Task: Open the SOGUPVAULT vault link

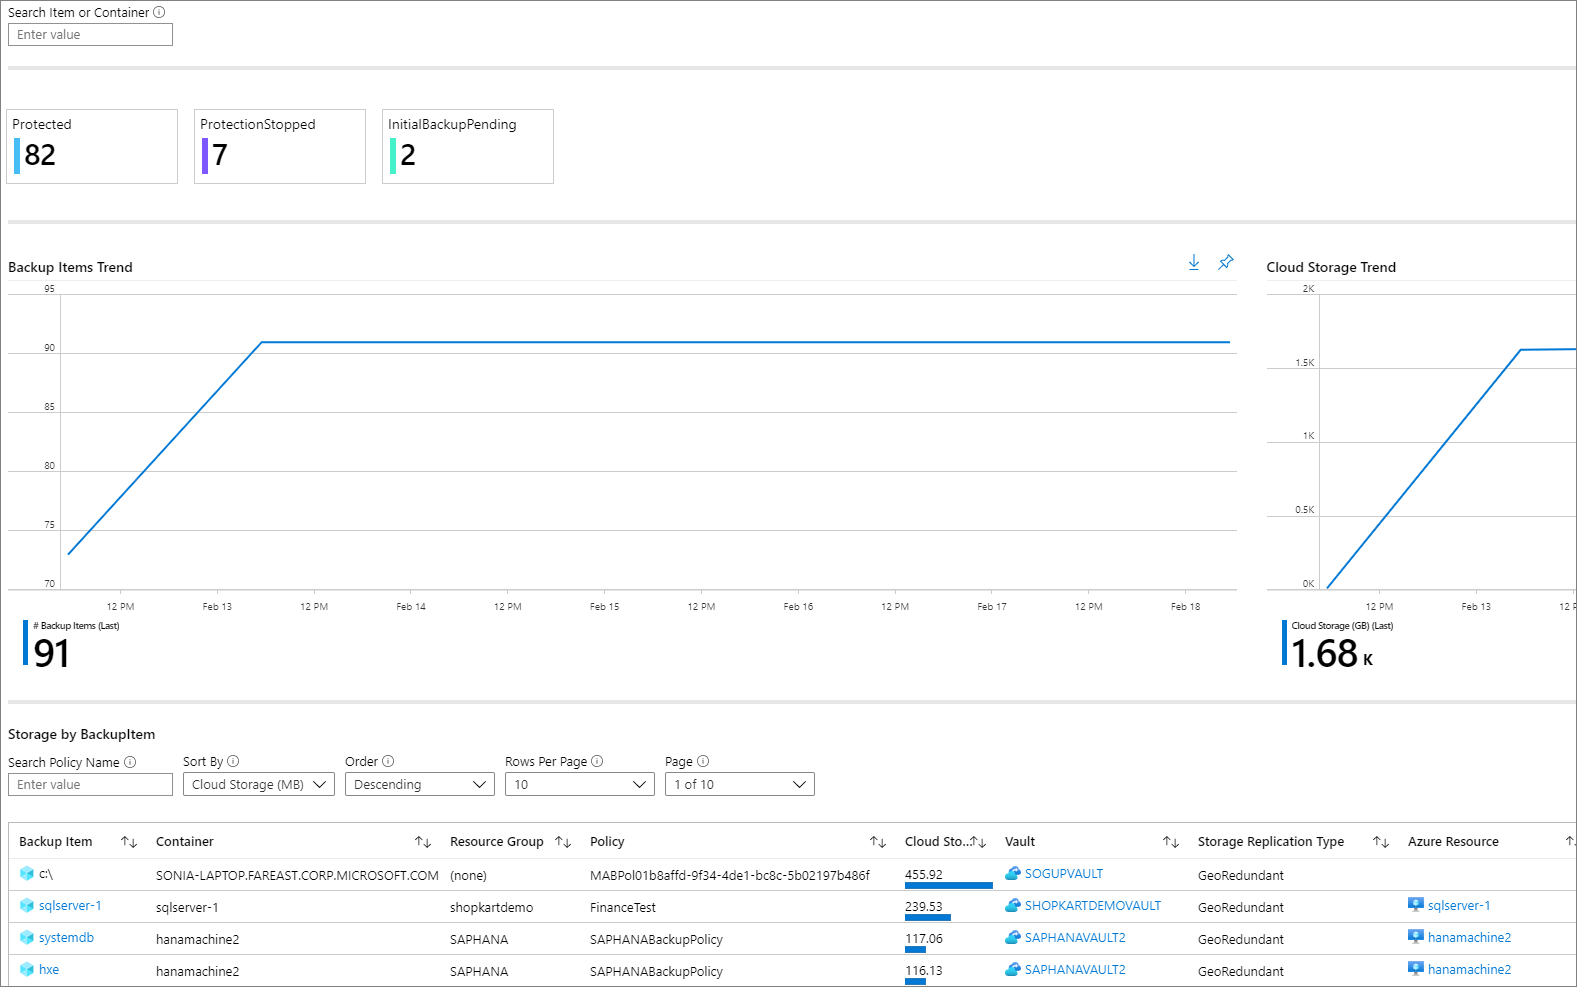Action: (1063, 874)
